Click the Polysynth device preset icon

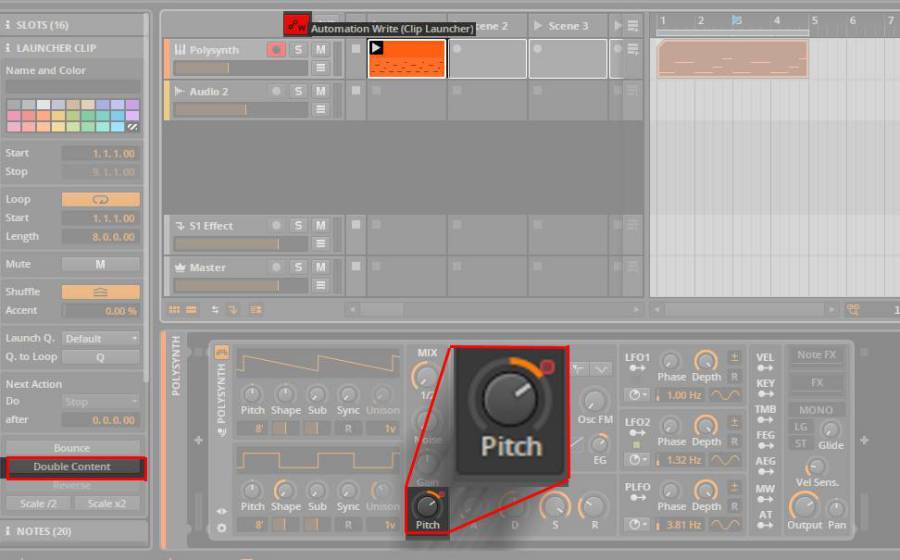(221, 352)
